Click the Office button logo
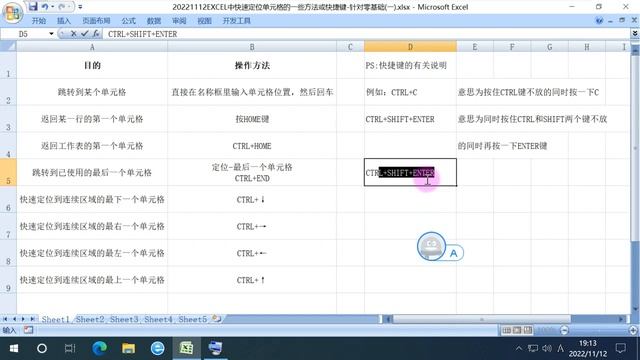The width and height of the screenshot is (640, 360). [12, 12]
